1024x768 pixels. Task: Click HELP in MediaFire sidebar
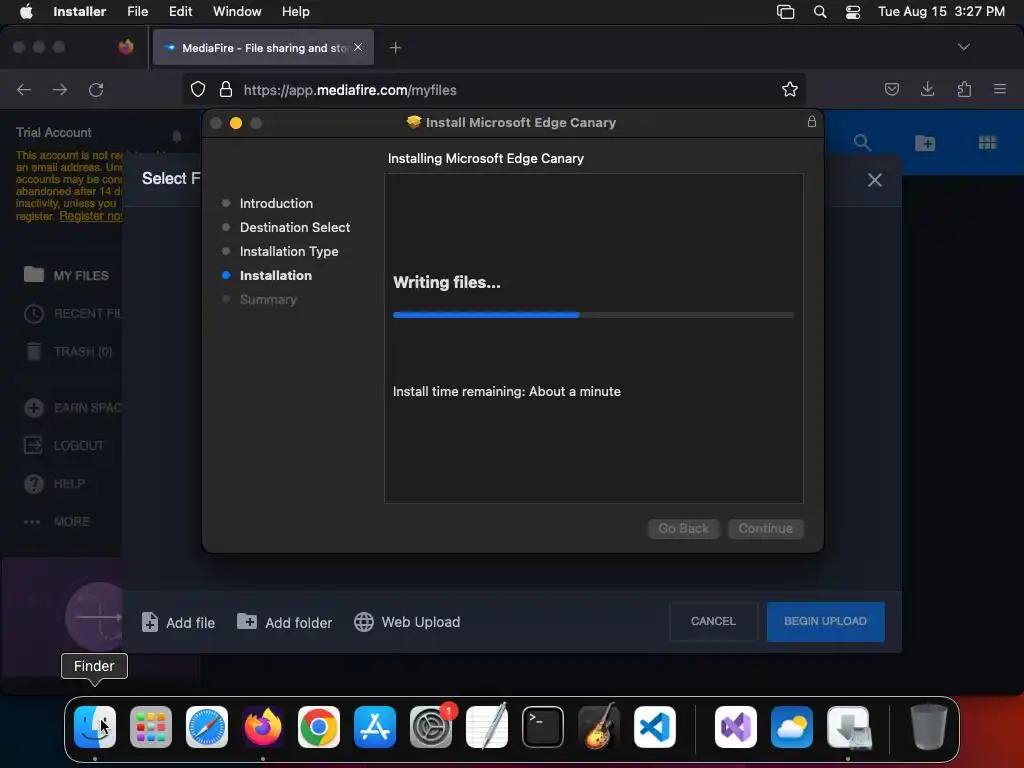[54, 484]
